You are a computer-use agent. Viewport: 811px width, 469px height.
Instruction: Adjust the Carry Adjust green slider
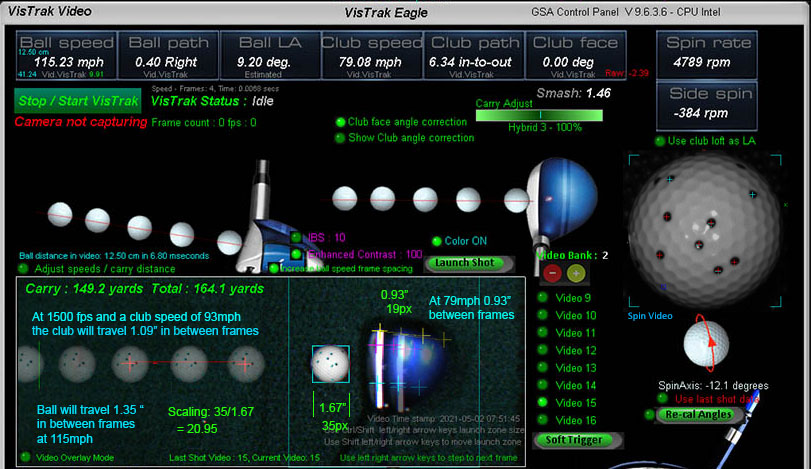tap(539, 115)
